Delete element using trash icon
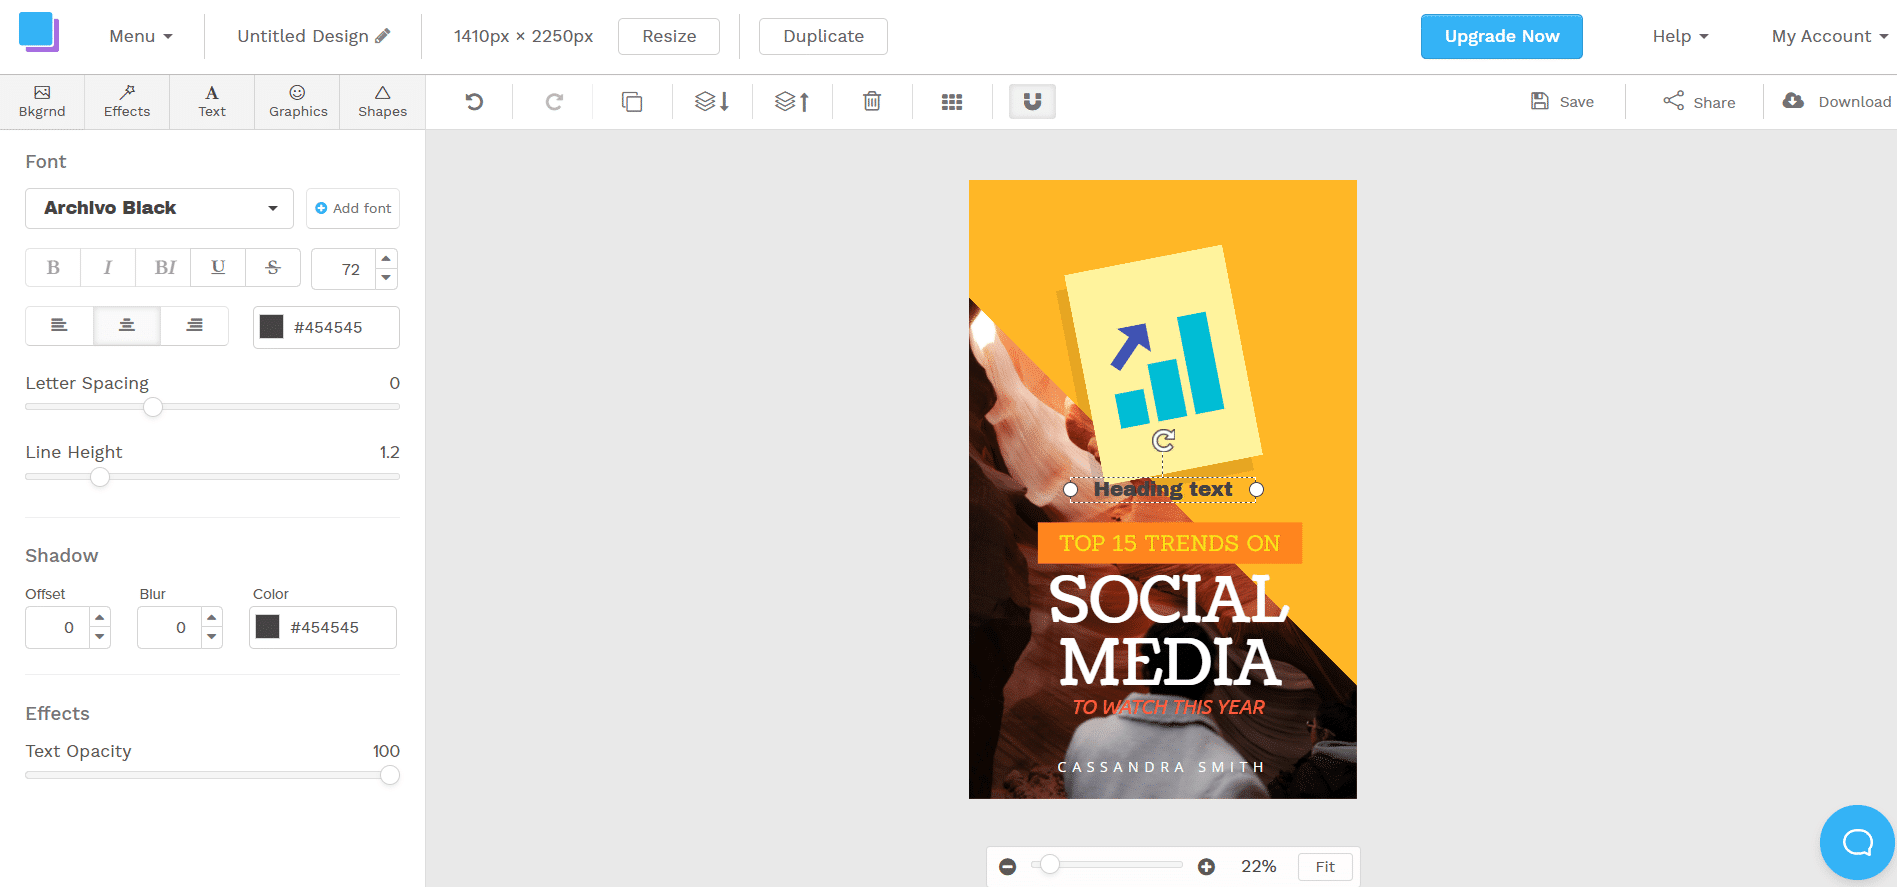This screenshot has height=887, width=1897. point(872,102)
